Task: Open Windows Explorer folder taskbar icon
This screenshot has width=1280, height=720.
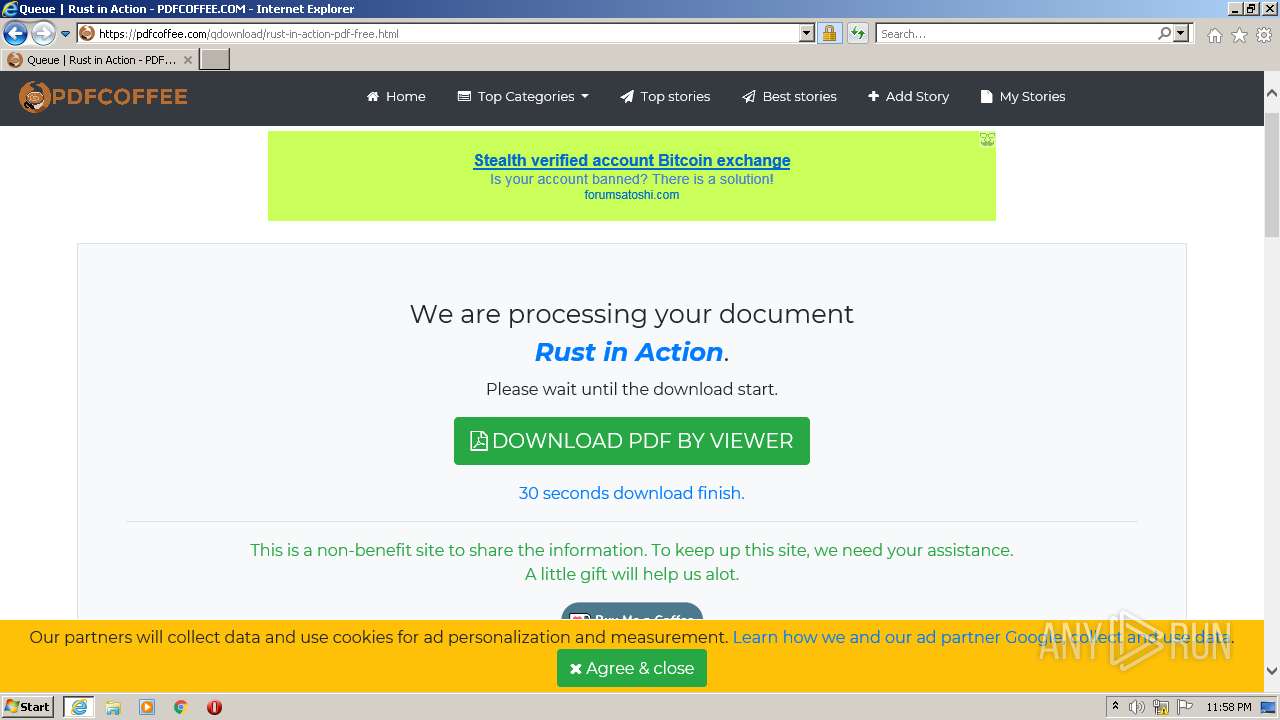Action: point(113,707)
